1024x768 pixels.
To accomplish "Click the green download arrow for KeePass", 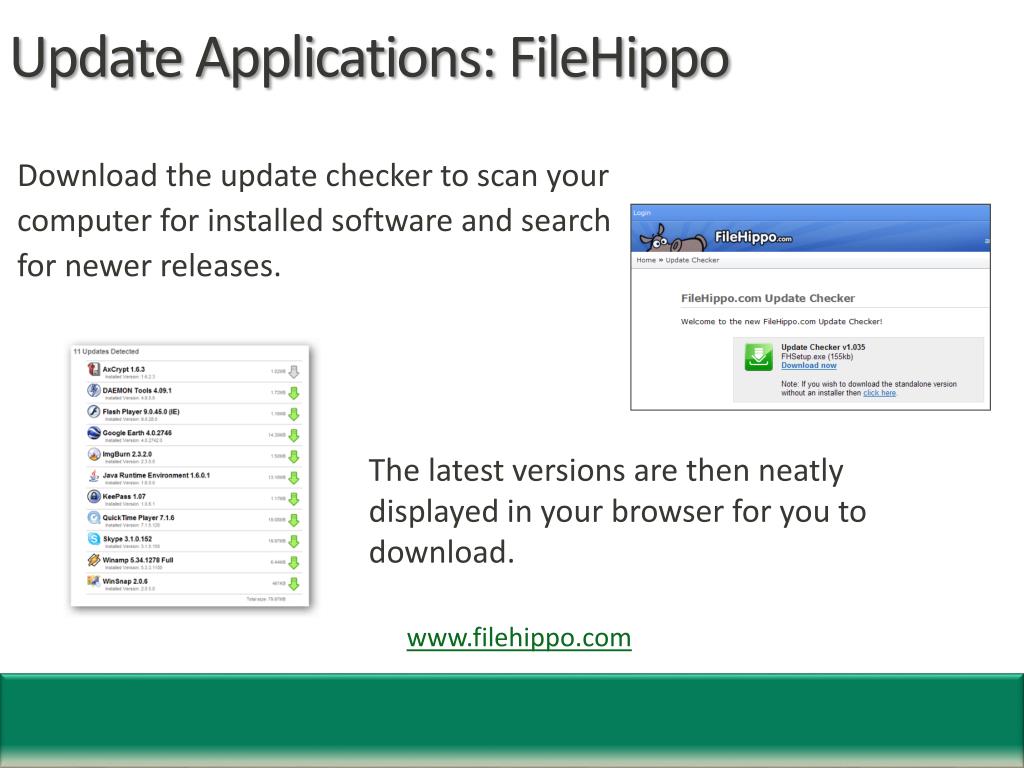I will click(x=294, y=499).
